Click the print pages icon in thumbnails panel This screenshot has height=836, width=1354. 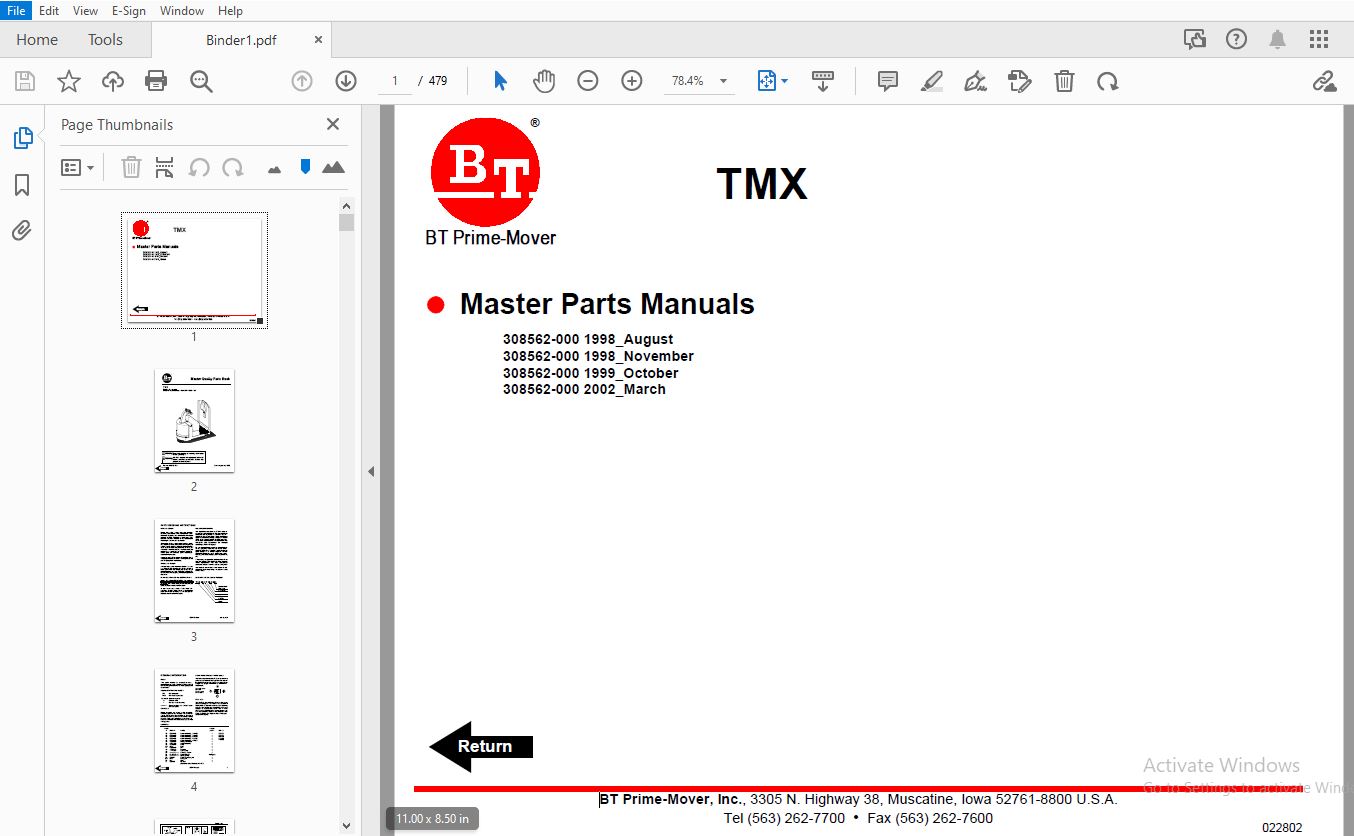tap(164, 167)
